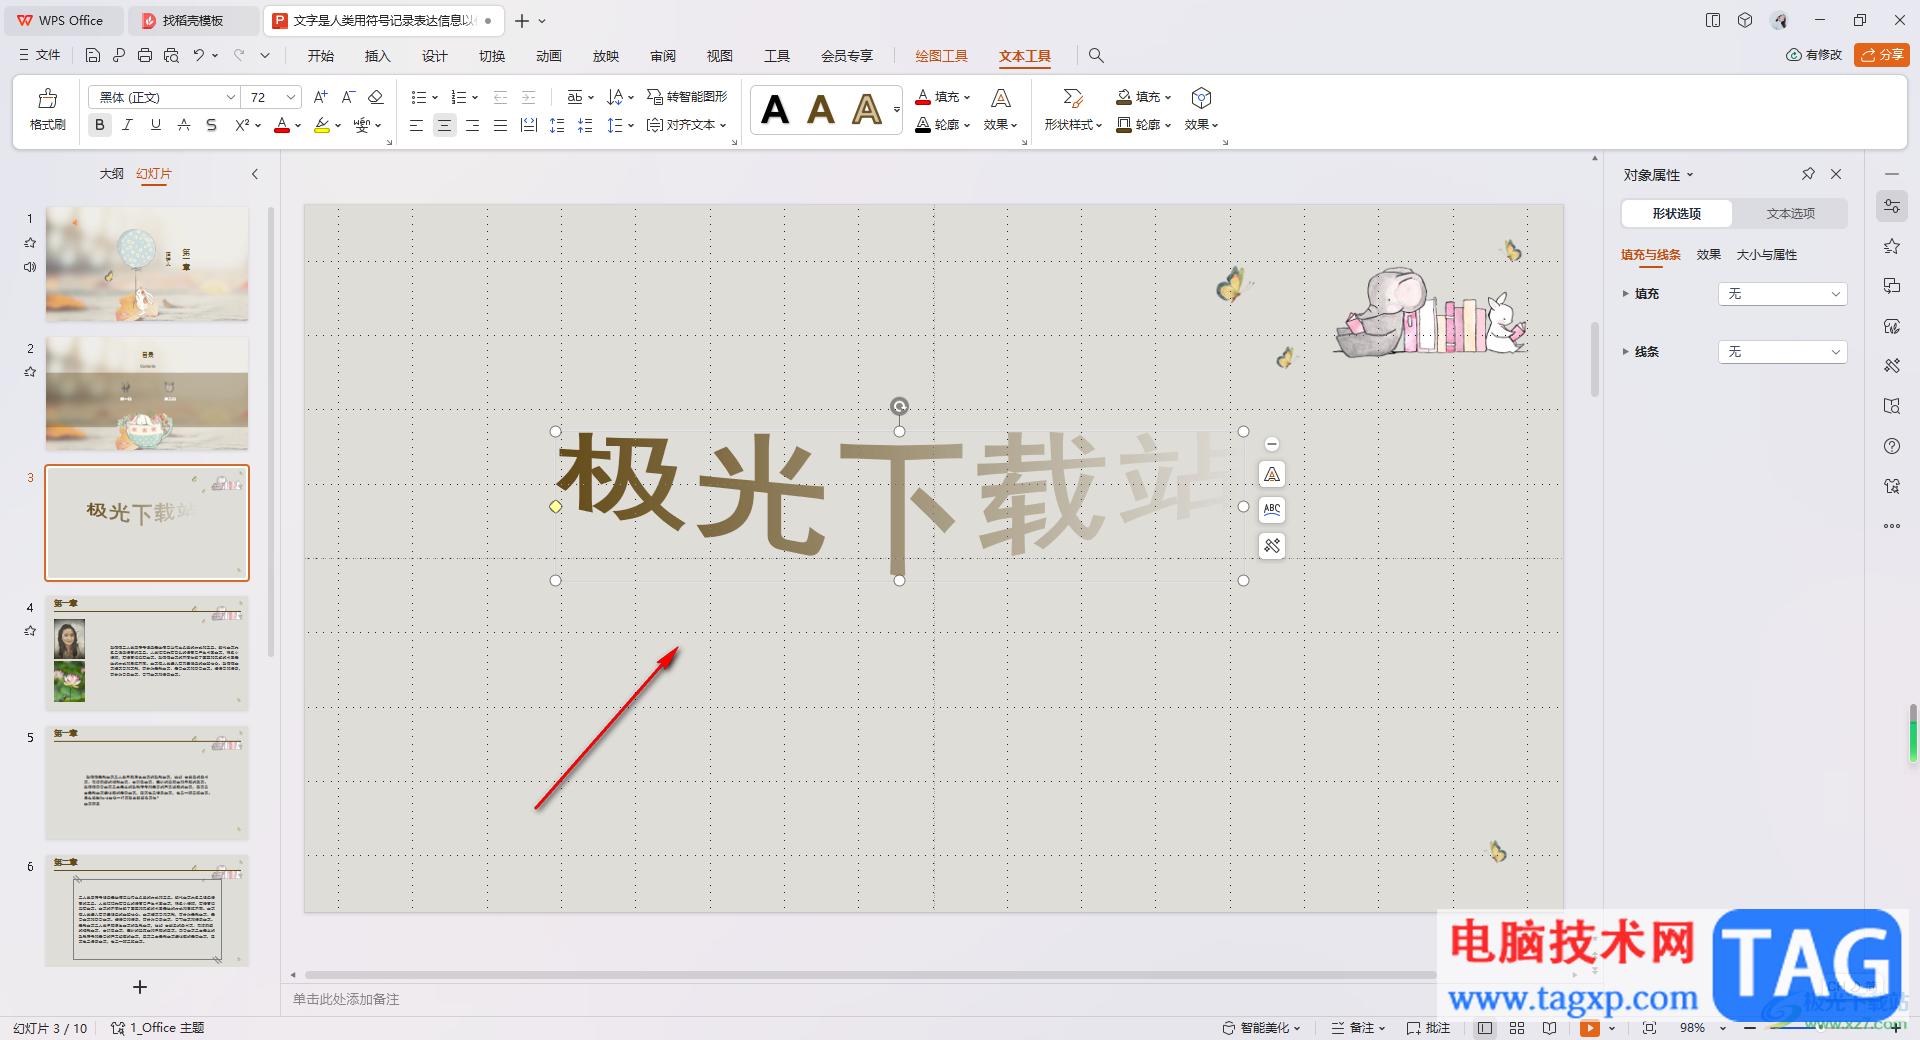Toggle underline formatting

coord(155,125)
